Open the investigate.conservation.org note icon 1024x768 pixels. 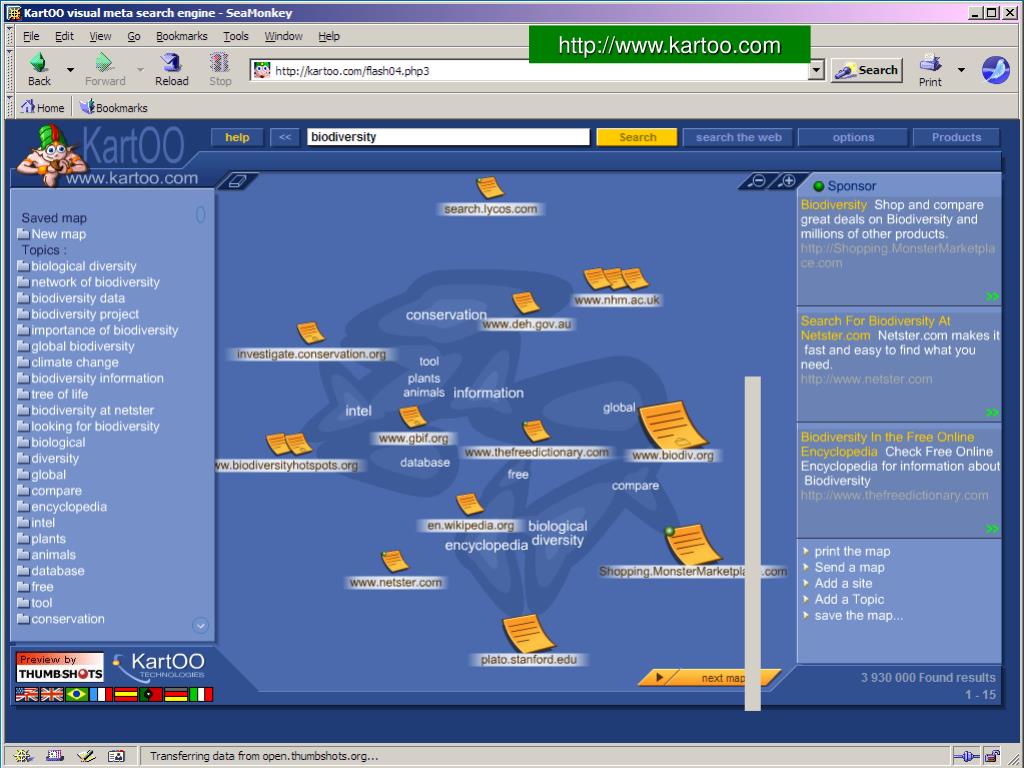[311, 332]
